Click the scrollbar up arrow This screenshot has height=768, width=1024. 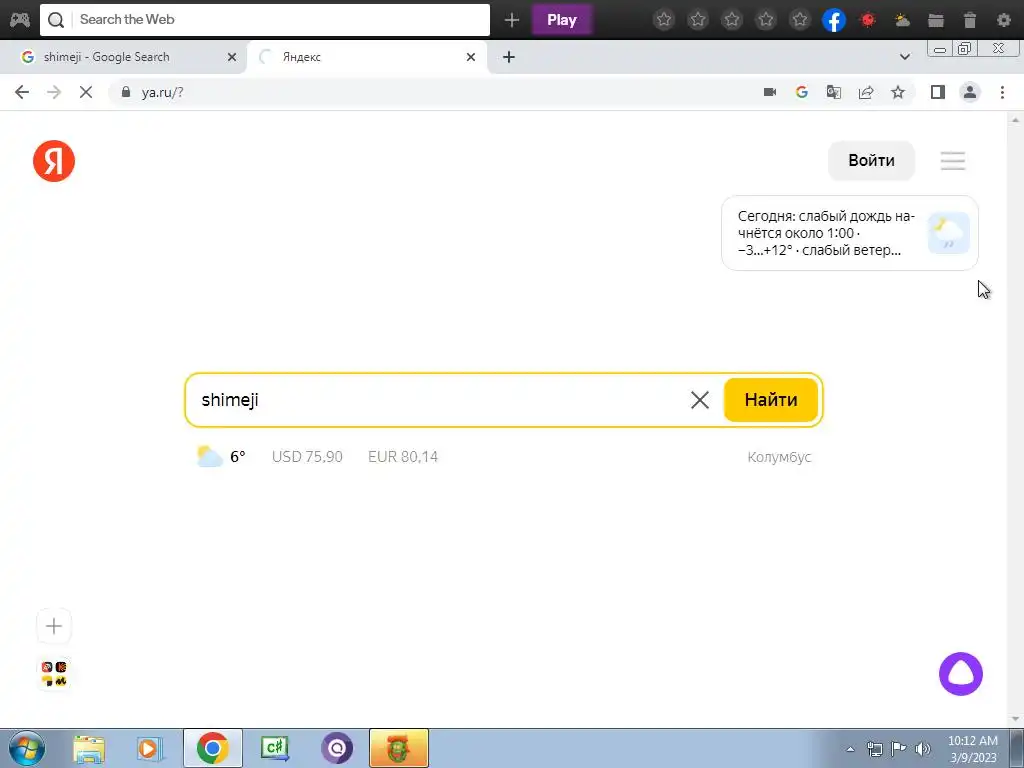[1016, 120]
